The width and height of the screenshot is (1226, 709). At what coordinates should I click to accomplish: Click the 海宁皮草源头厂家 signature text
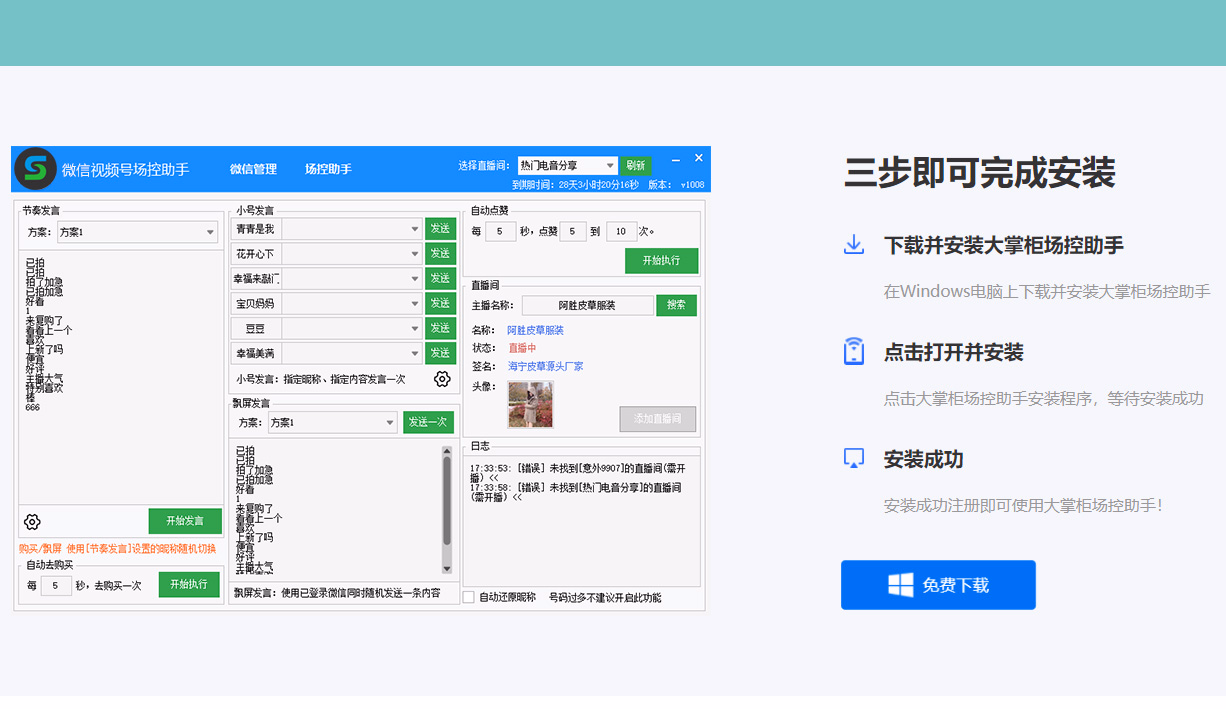click(x=545, y=366)
